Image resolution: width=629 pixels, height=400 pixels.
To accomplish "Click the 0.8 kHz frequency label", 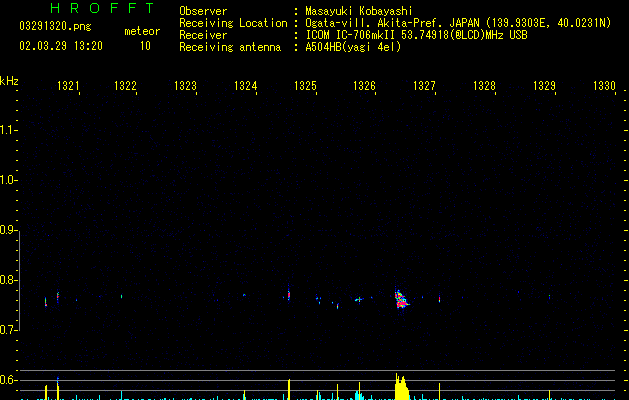I will [8, 280].
